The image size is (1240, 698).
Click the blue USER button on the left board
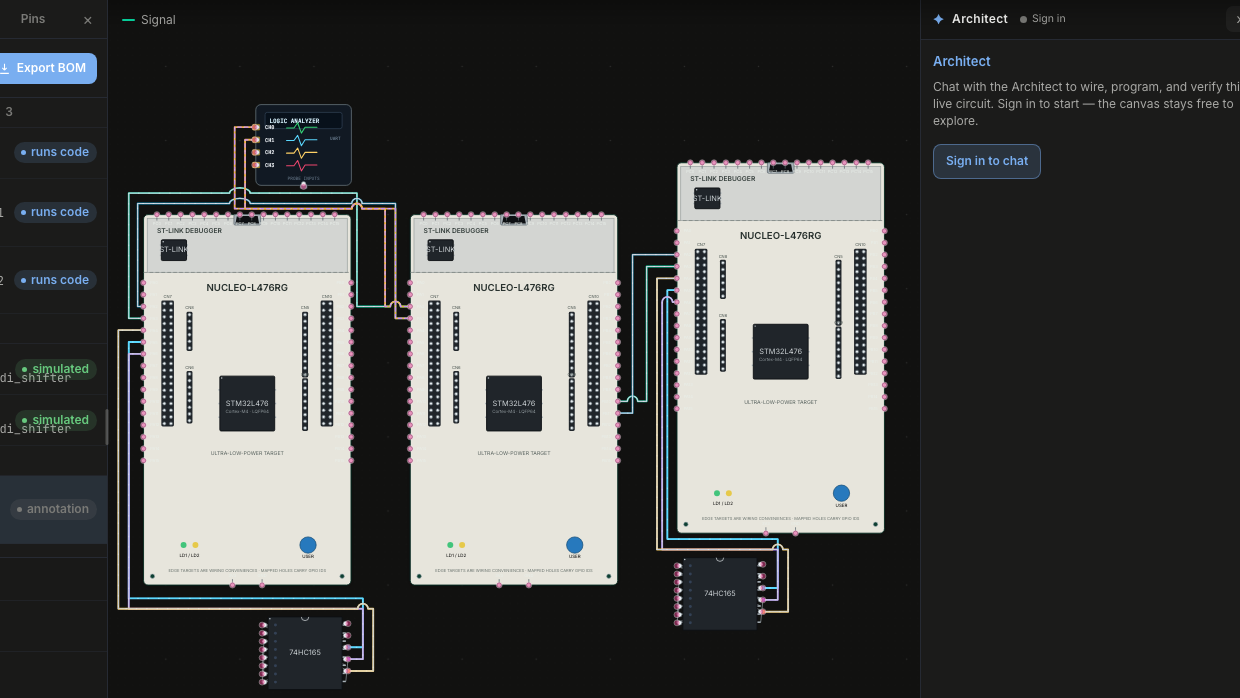coord(308,545)
